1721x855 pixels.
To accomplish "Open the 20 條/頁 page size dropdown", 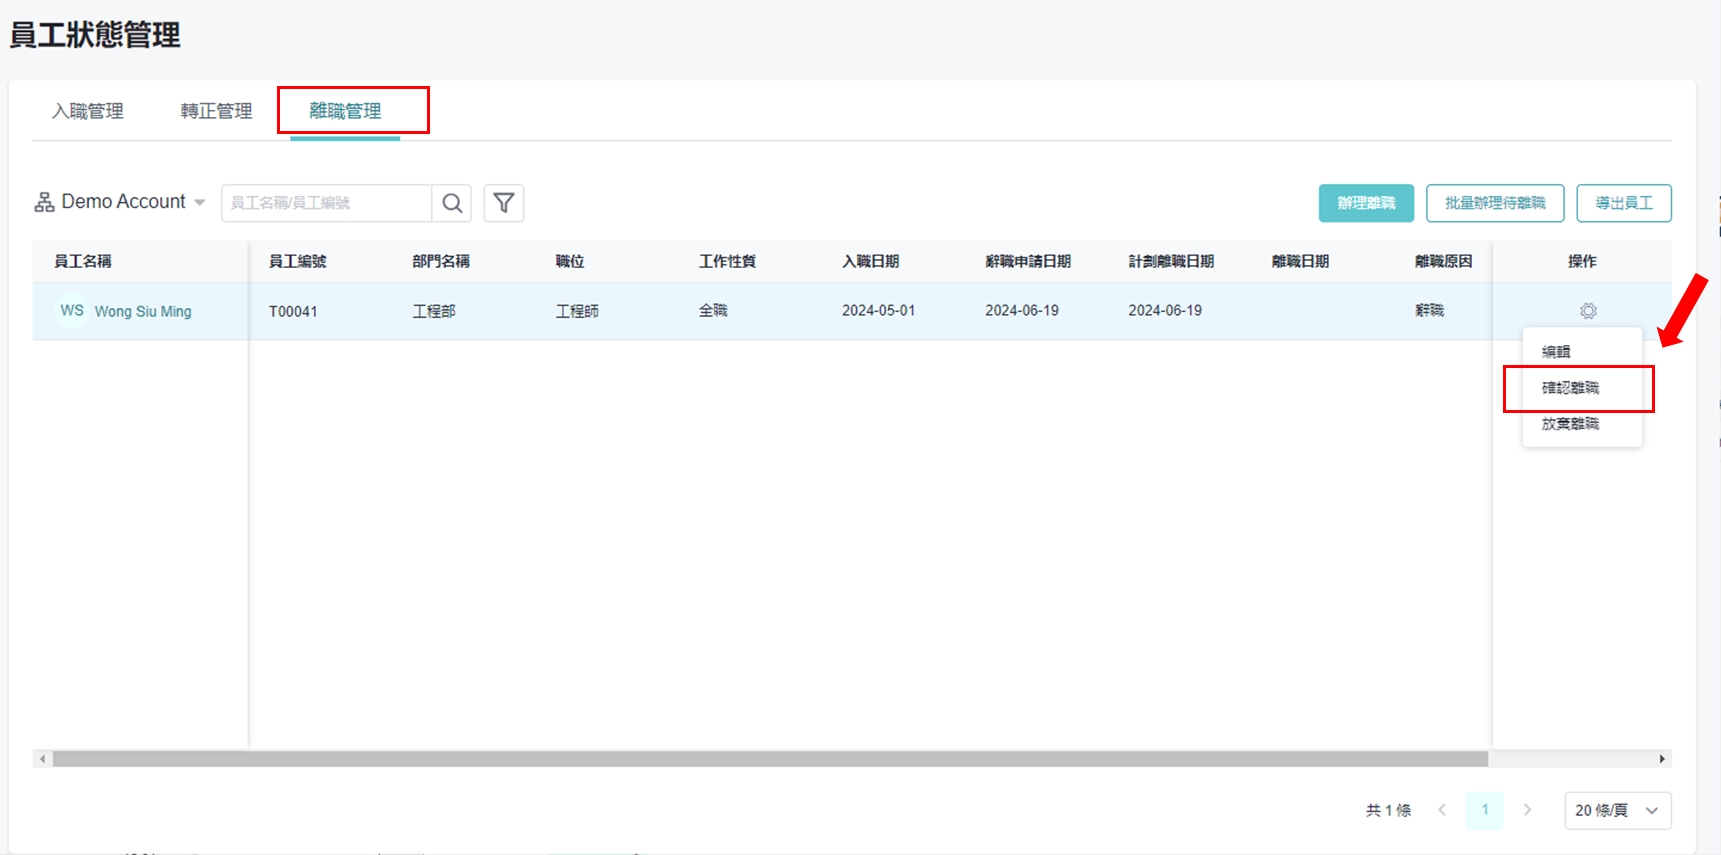I will coord(1616,810).
